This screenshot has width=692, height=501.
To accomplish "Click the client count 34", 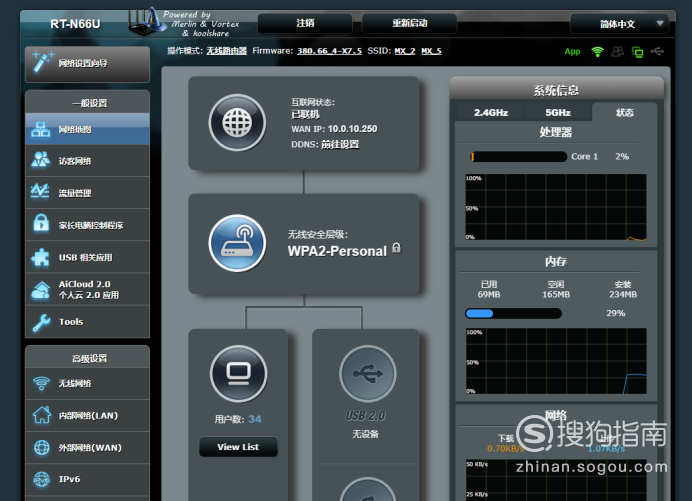I will point(255,419).
